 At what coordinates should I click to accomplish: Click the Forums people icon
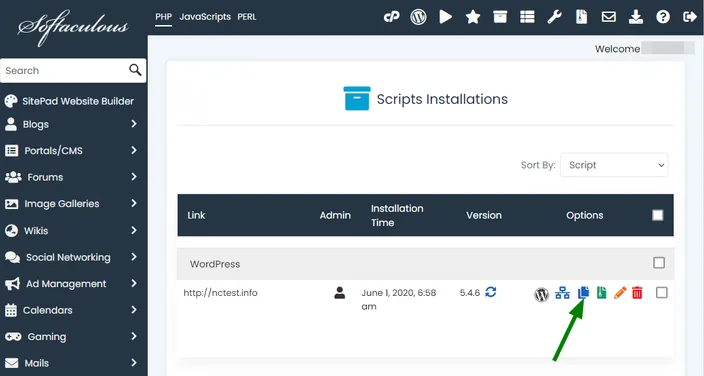tap(13, 177)
